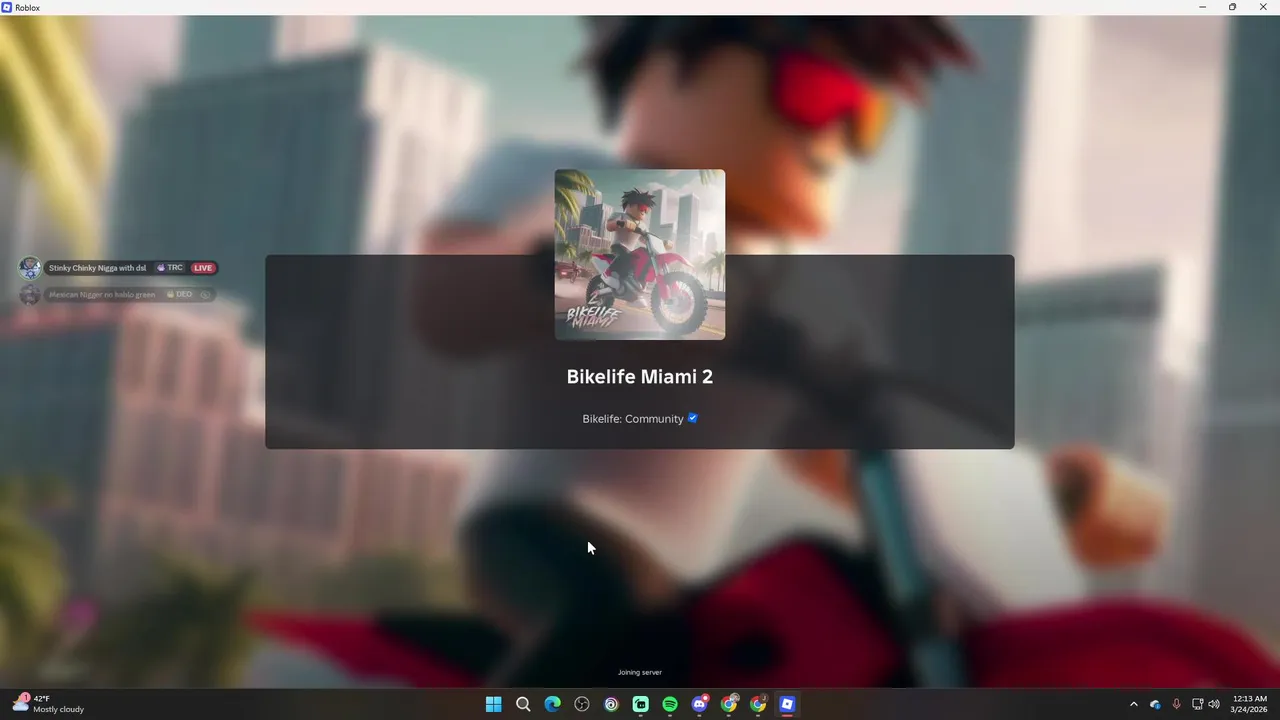Open OBS Studio from the taskbar
This screenshot has width=1280, height=720.
point(582,704)
